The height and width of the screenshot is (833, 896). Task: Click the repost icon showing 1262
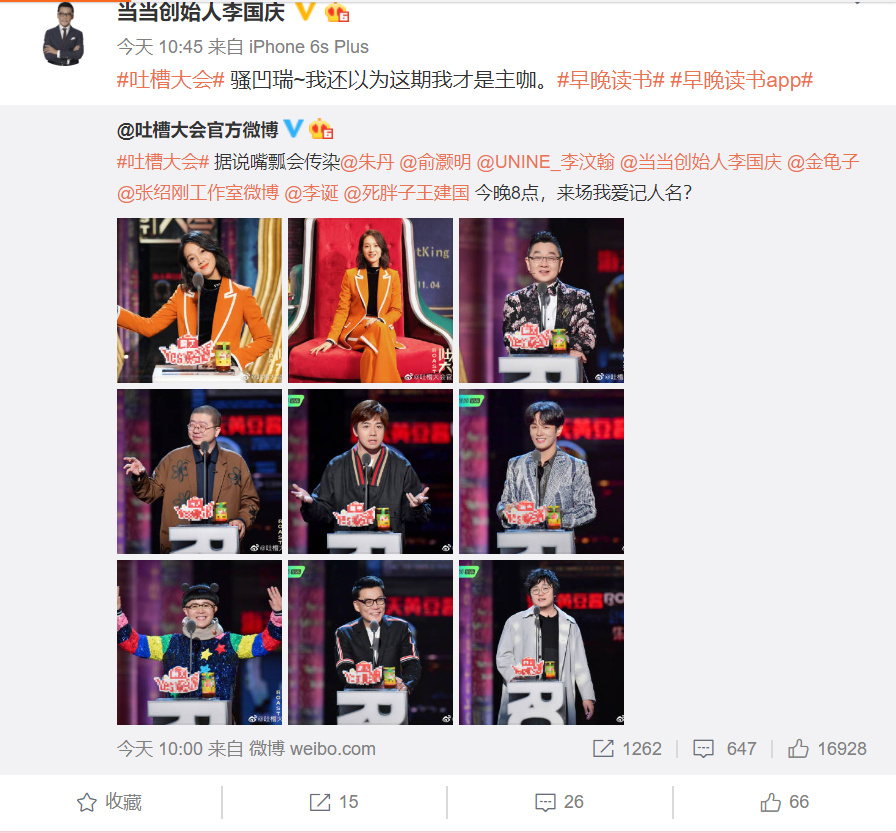pos(603,748)
